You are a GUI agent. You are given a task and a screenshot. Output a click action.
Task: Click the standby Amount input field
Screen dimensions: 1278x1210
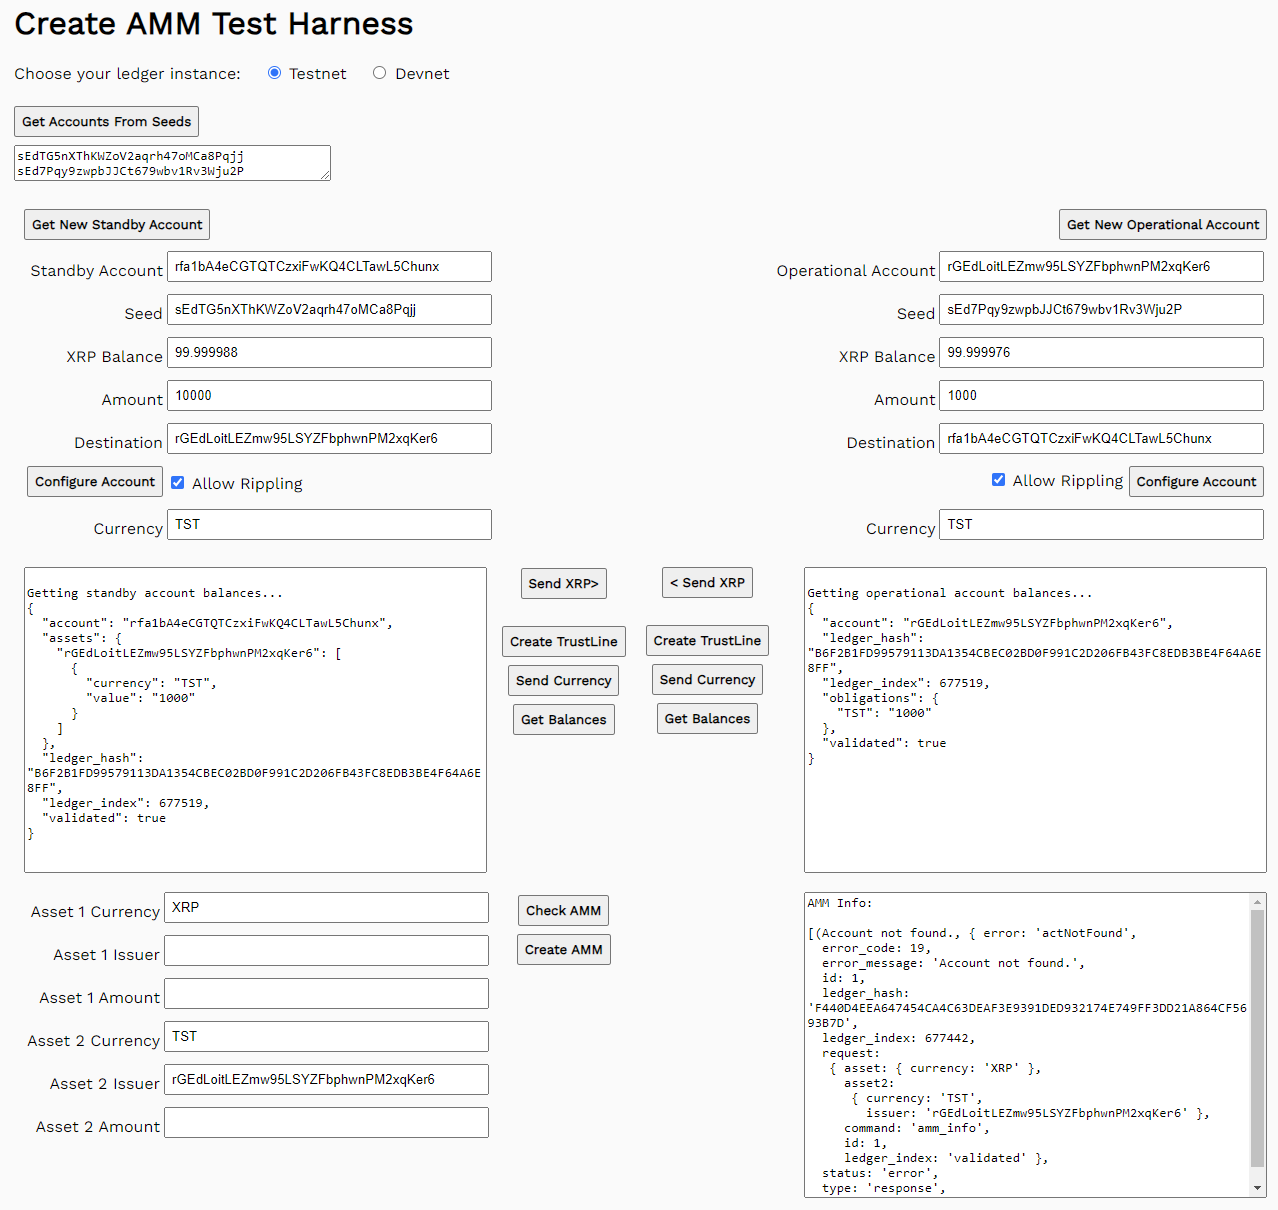click(x=329, y=396)
